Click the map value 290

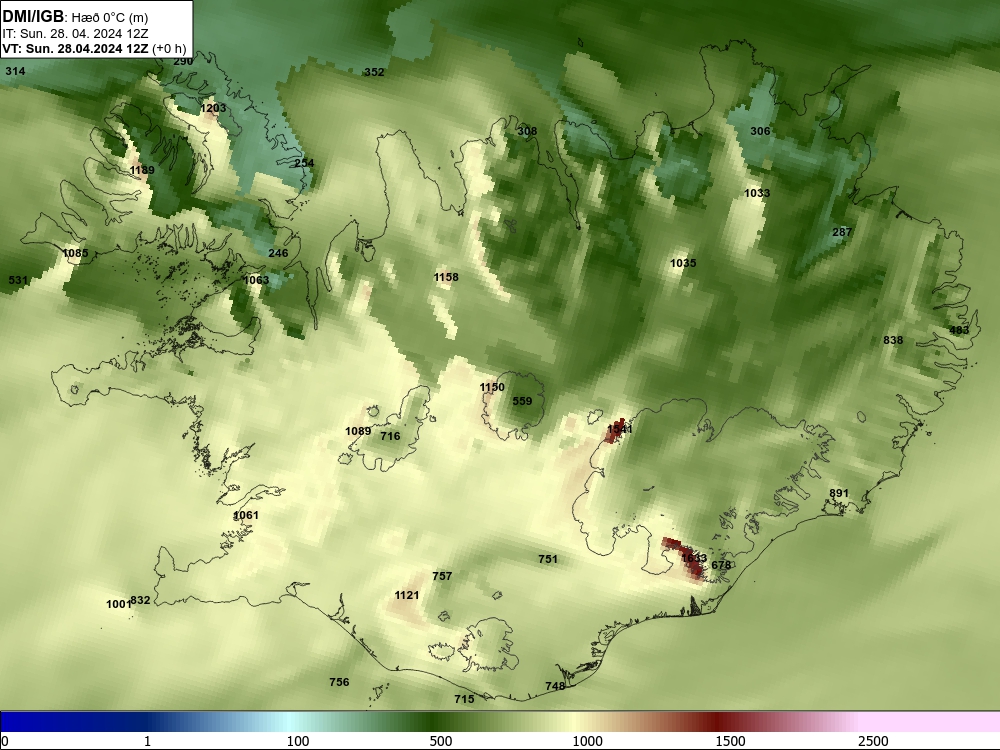183,62
